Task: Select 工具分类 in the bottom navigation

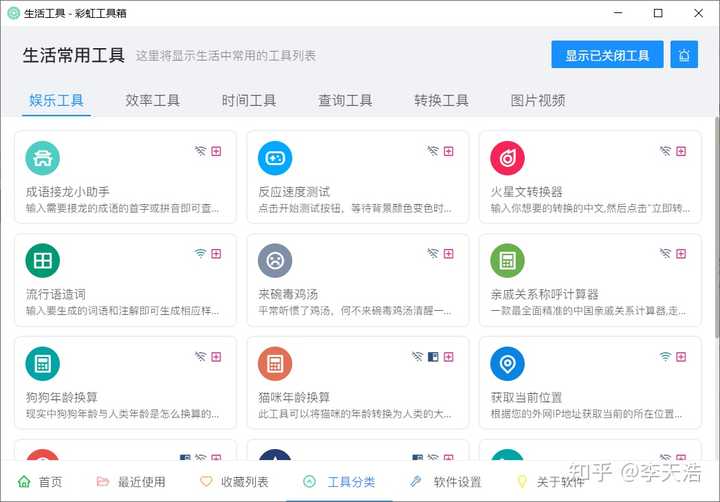Action: 339,482
